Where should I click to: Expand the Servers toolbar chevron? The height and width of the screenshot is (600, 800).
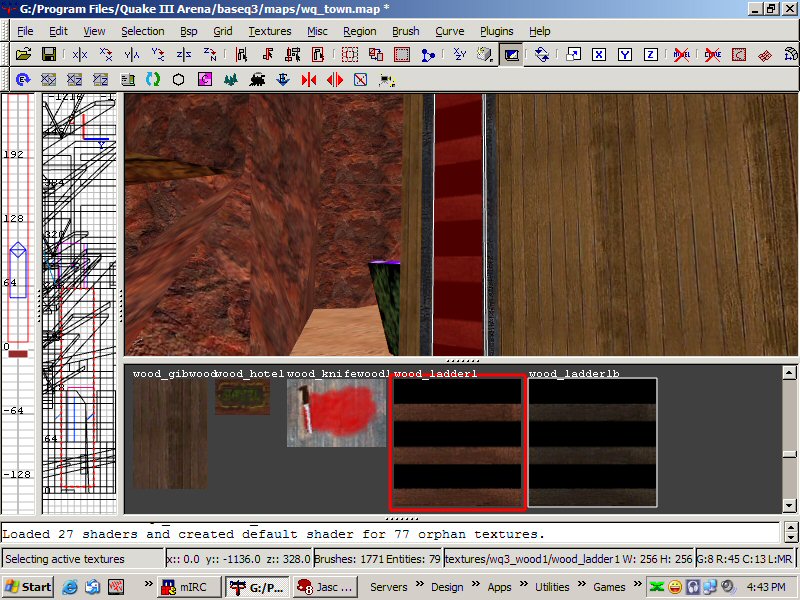point(420,584)
